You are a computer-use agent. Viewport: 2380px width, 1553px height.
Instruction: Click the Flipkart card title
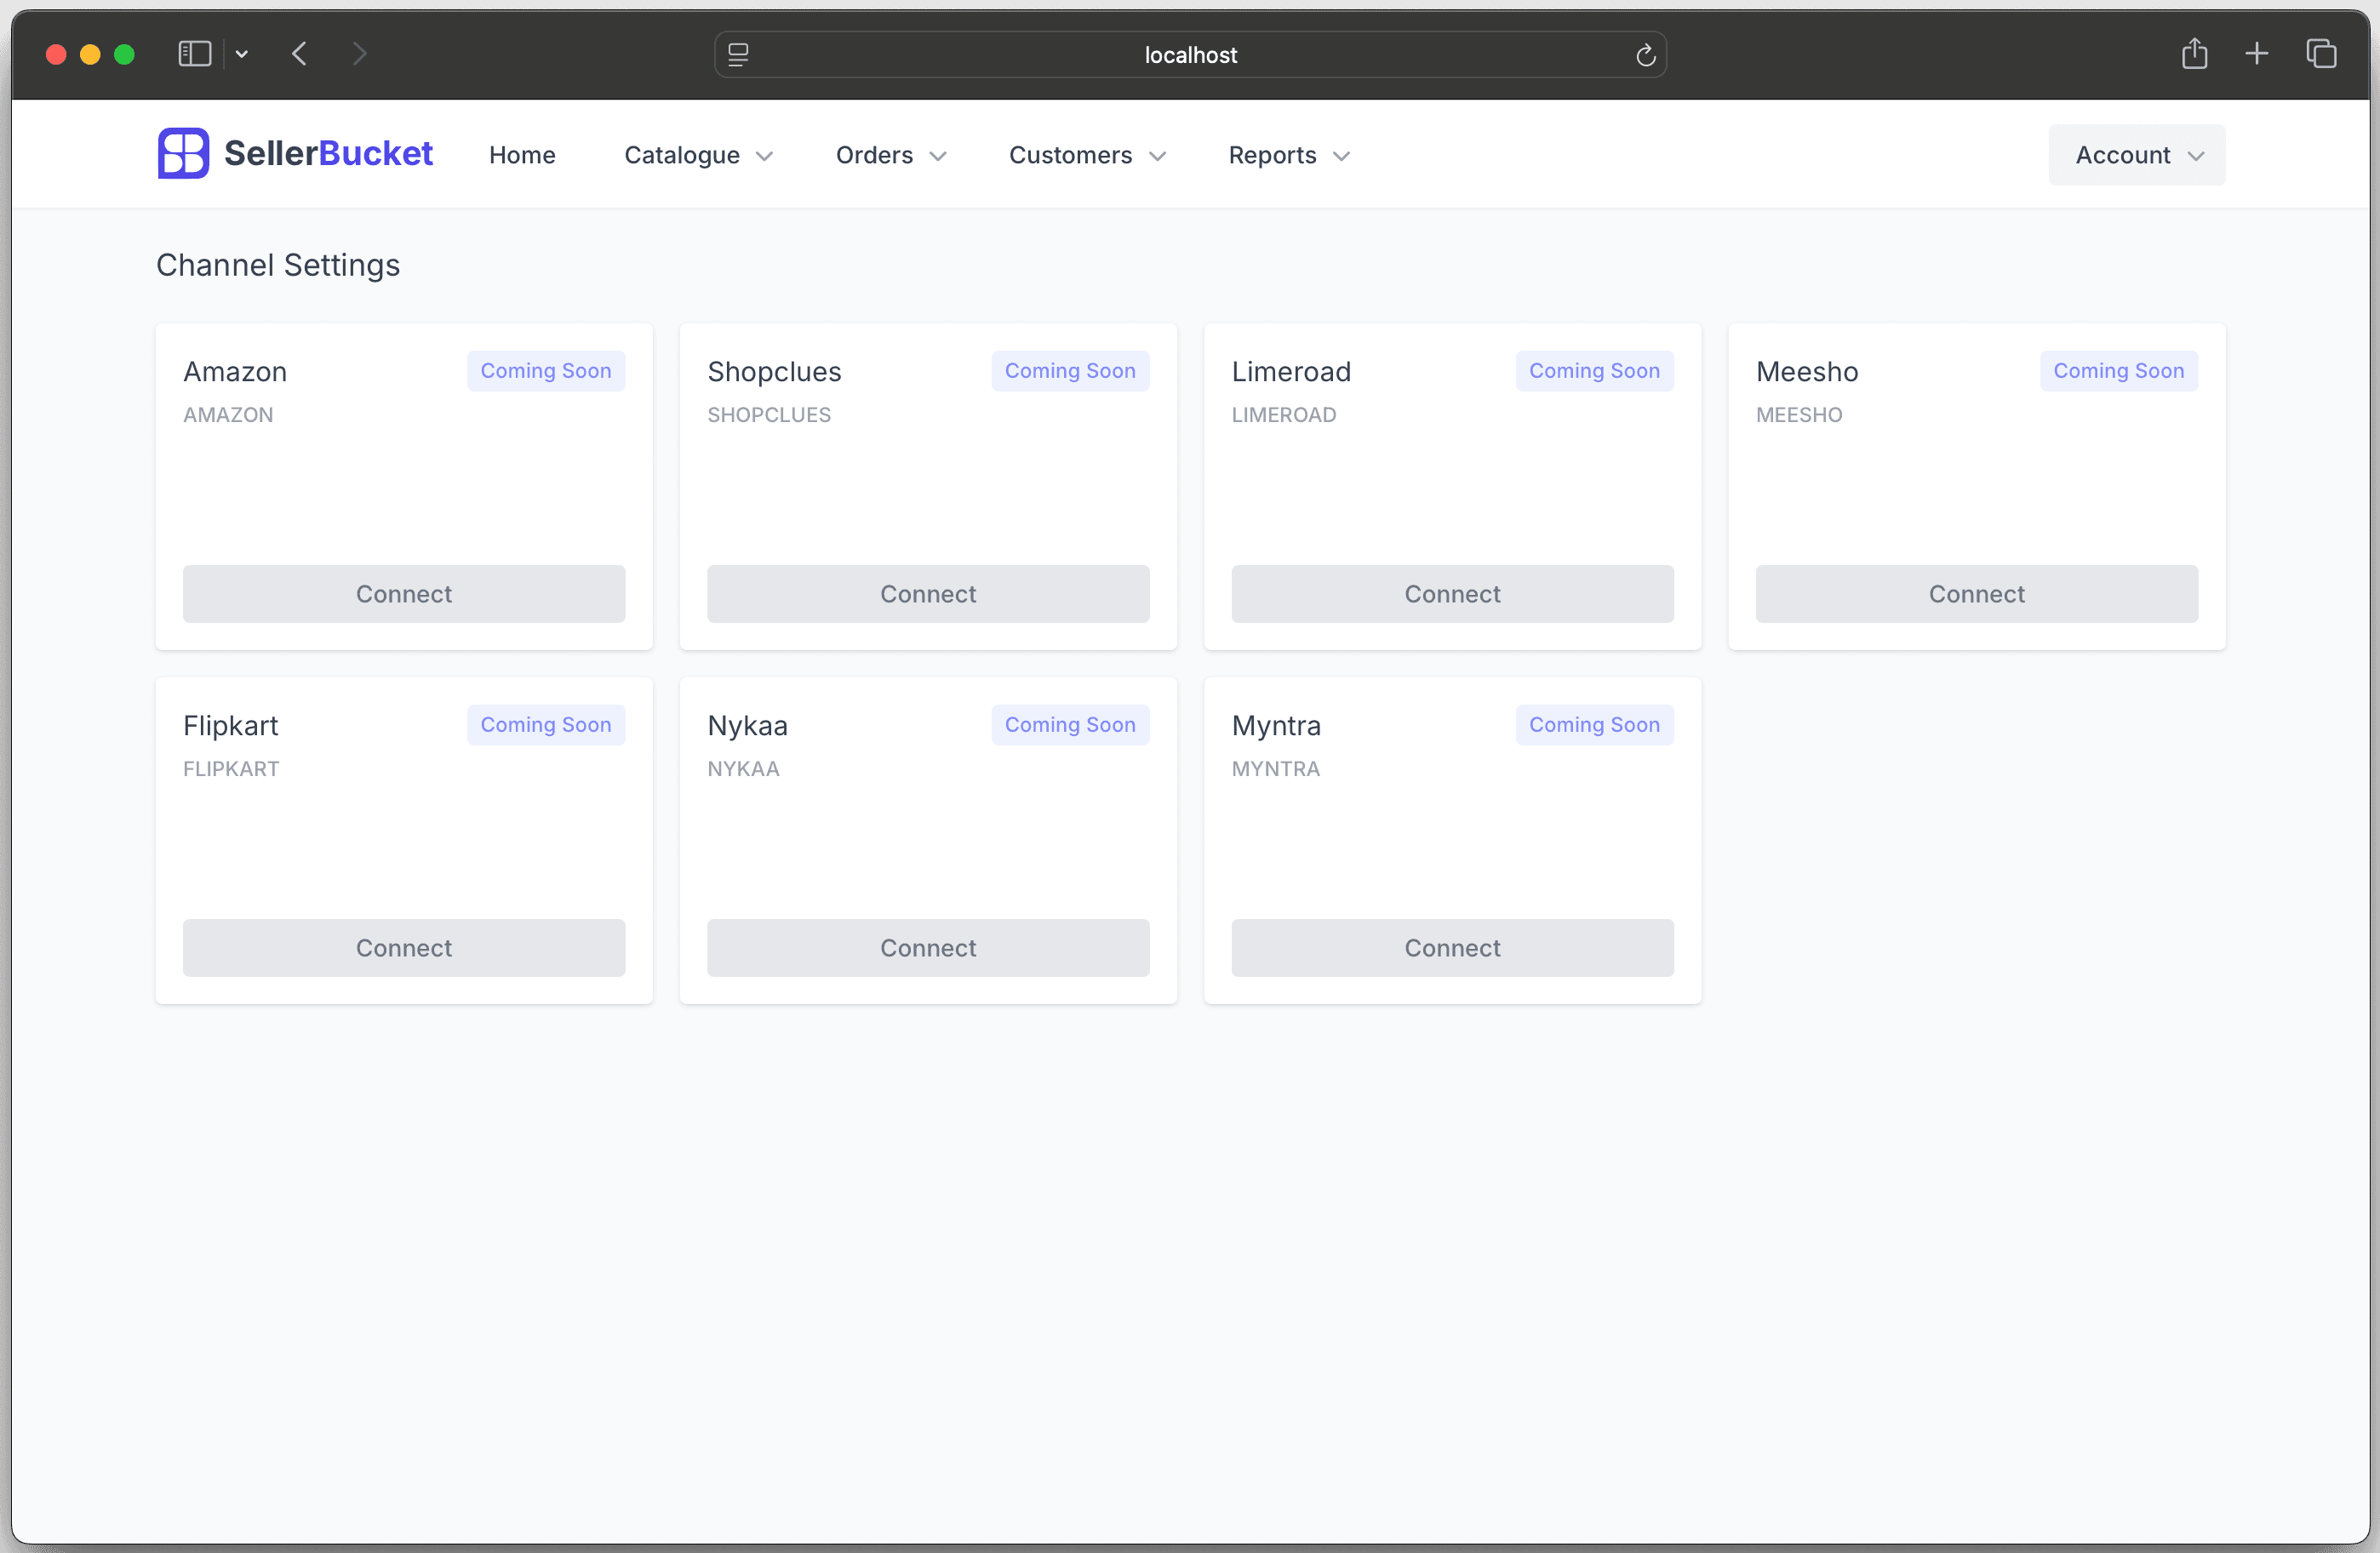[230, 726]
